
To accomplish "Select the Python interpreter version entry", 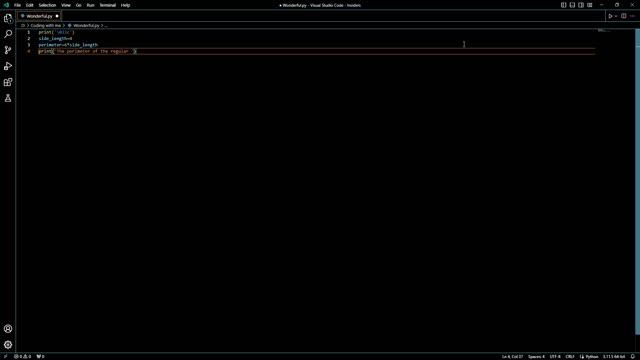I will pos(614,356).
